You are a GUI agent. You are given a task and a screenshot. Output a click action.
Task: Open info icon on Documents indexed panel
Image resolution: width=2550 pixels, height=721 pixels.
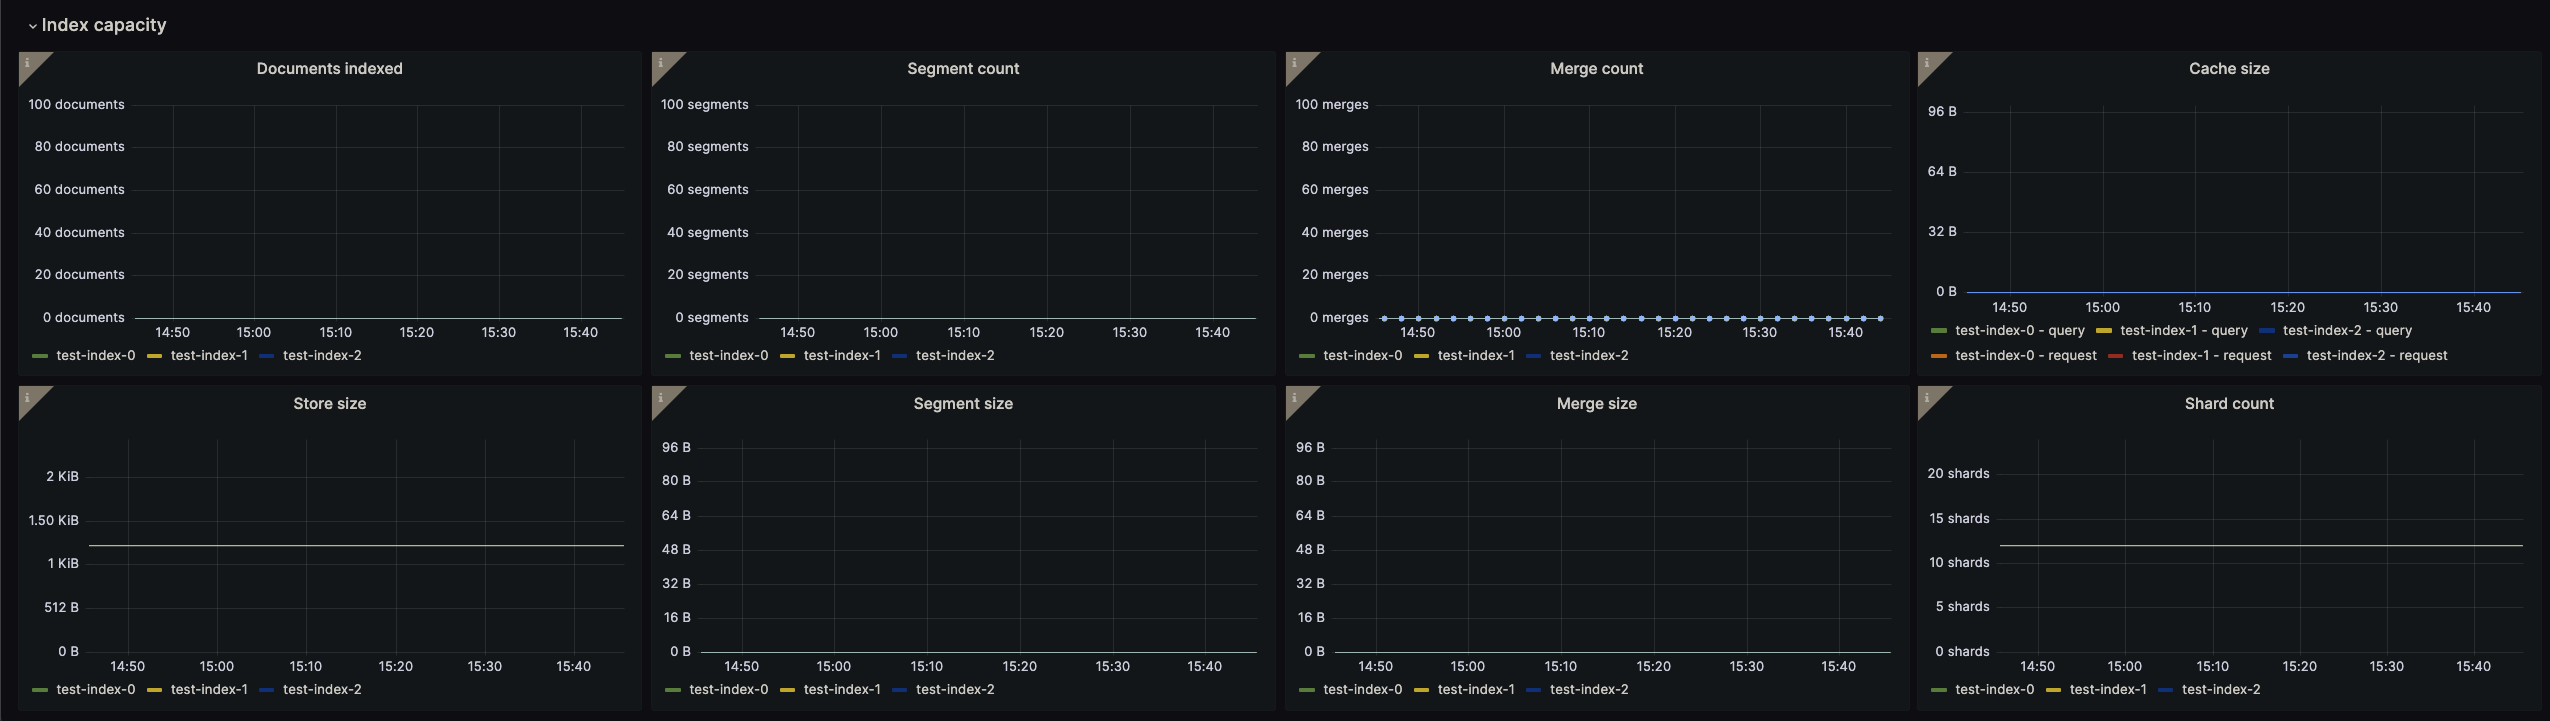(28, 63)
